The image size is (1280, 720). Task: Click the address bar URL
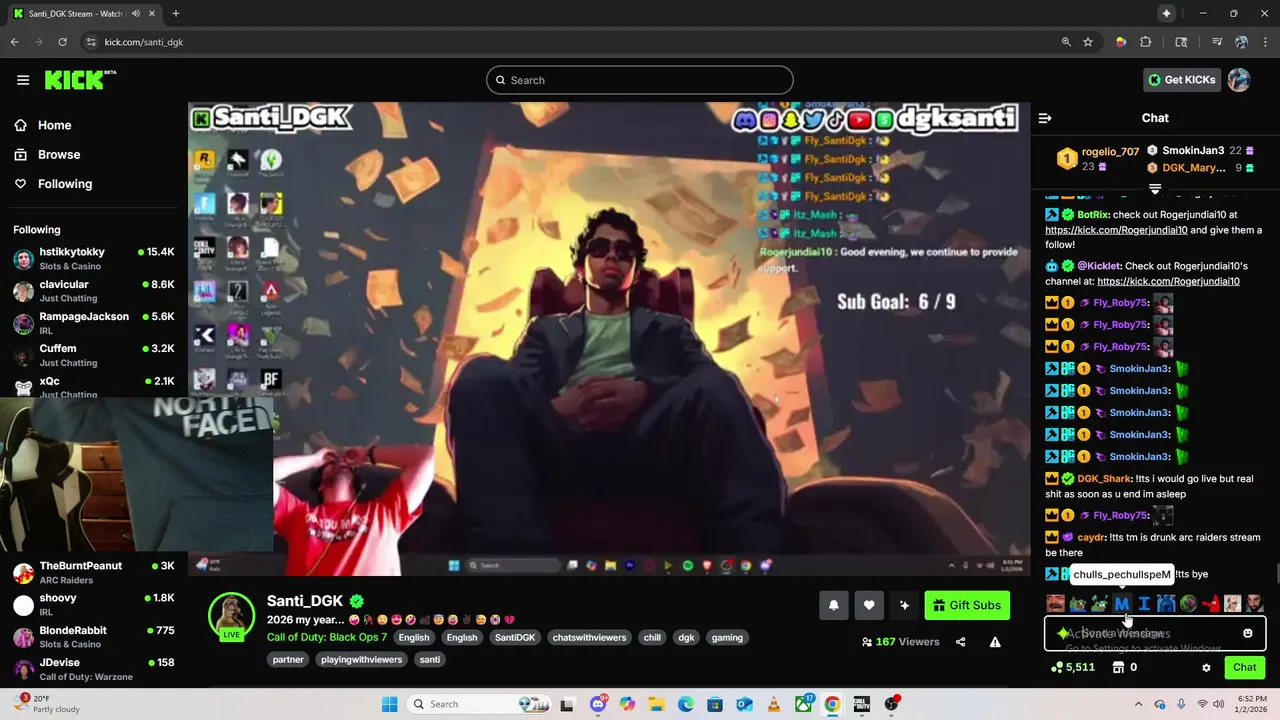point(144,42)
